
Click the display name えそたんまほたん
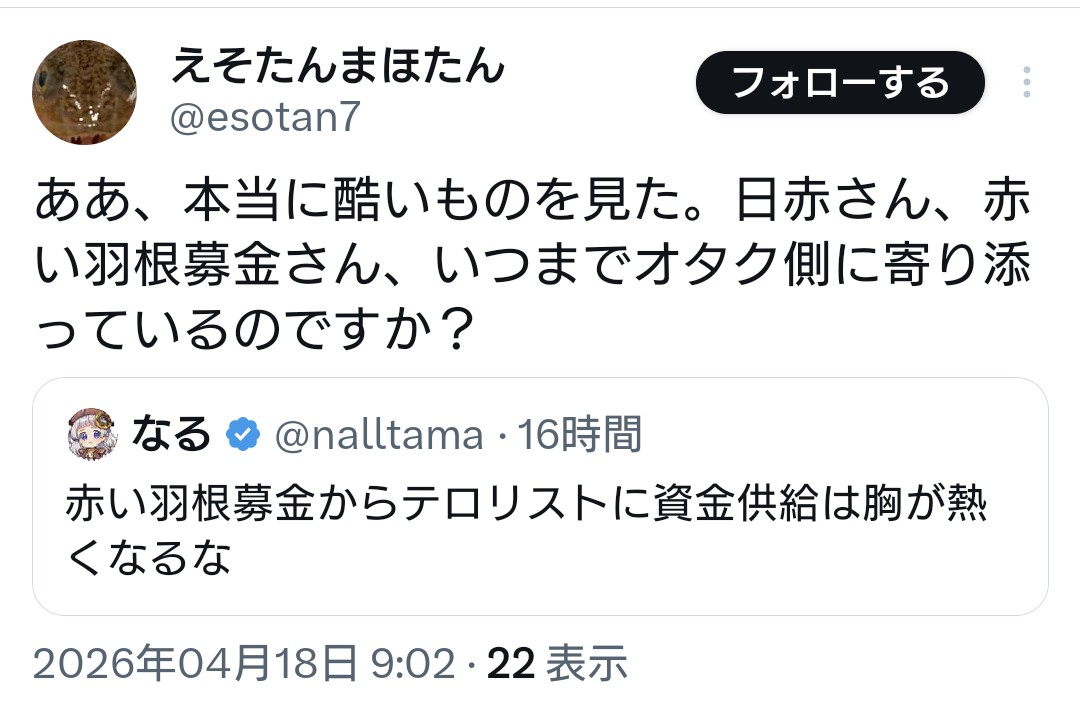coord(338,66)
